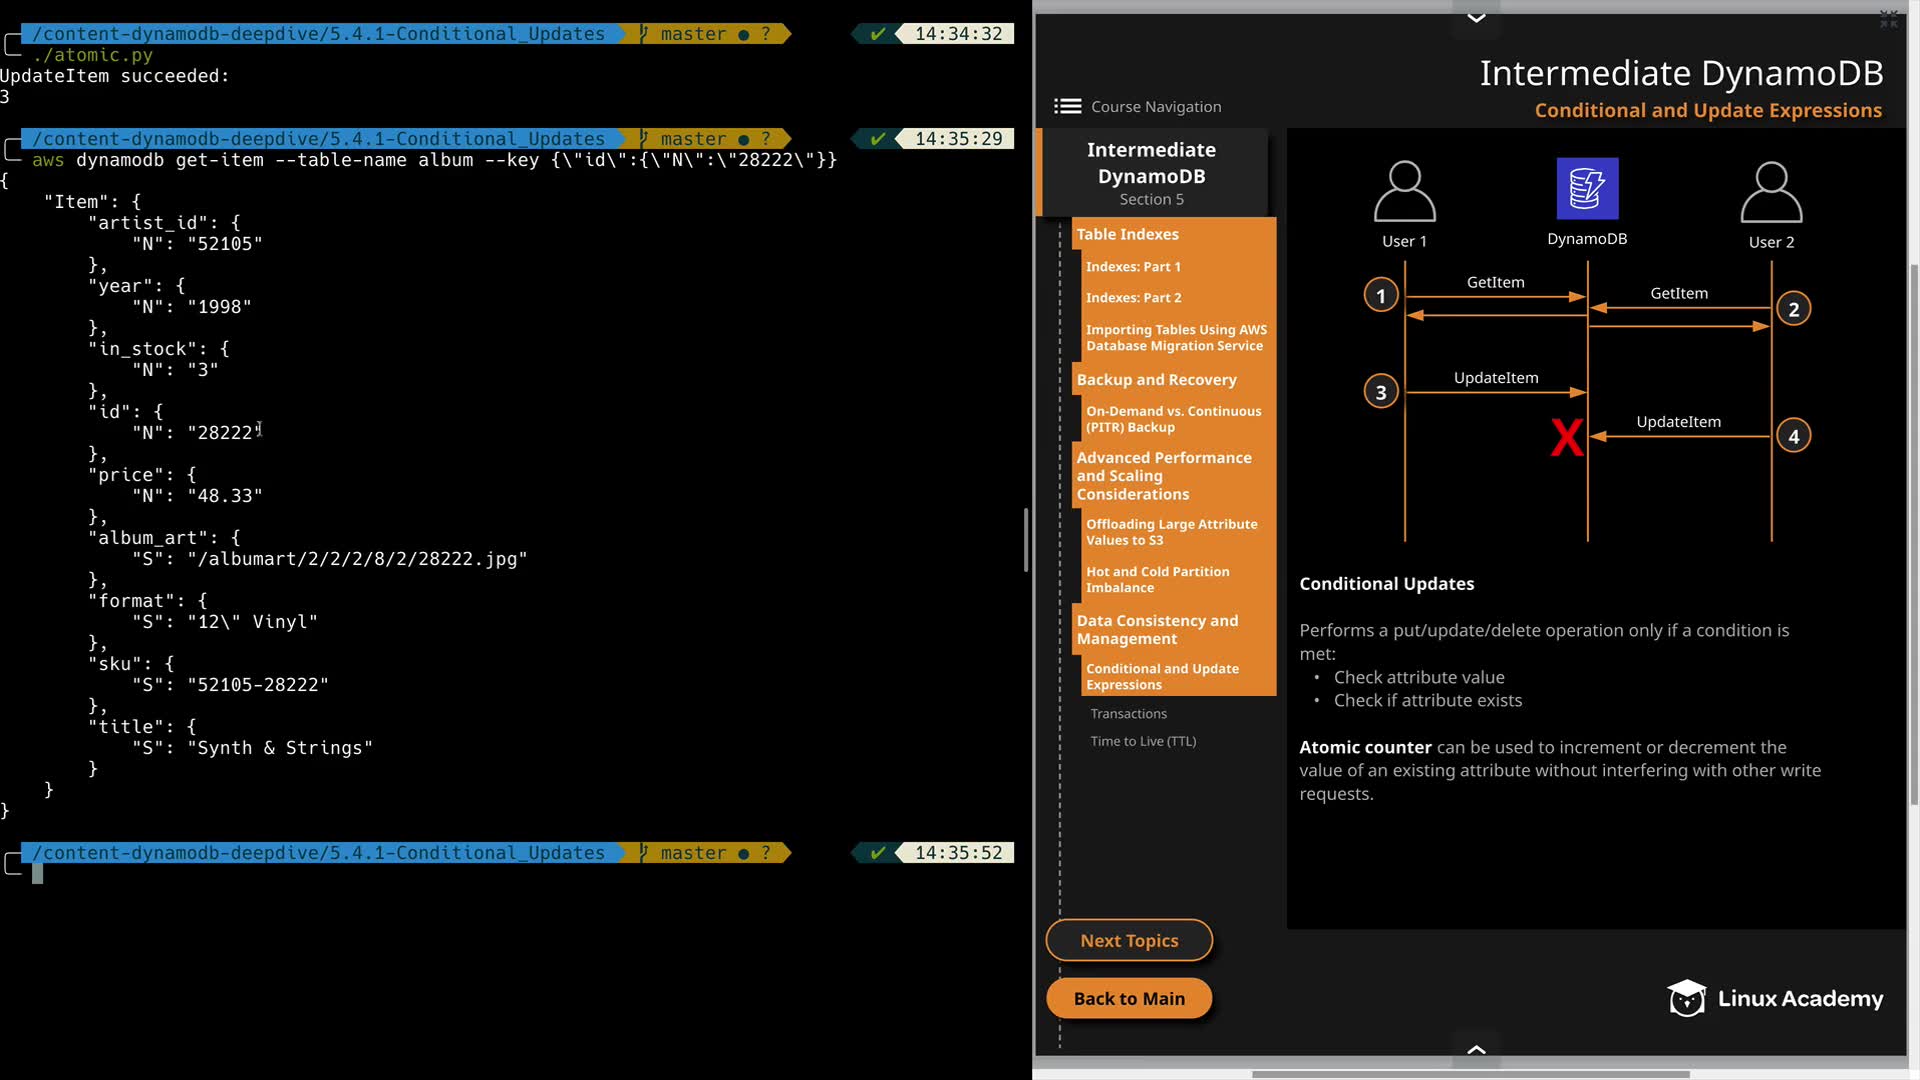Click the Linux Academy owl logo

point(1686,998)
